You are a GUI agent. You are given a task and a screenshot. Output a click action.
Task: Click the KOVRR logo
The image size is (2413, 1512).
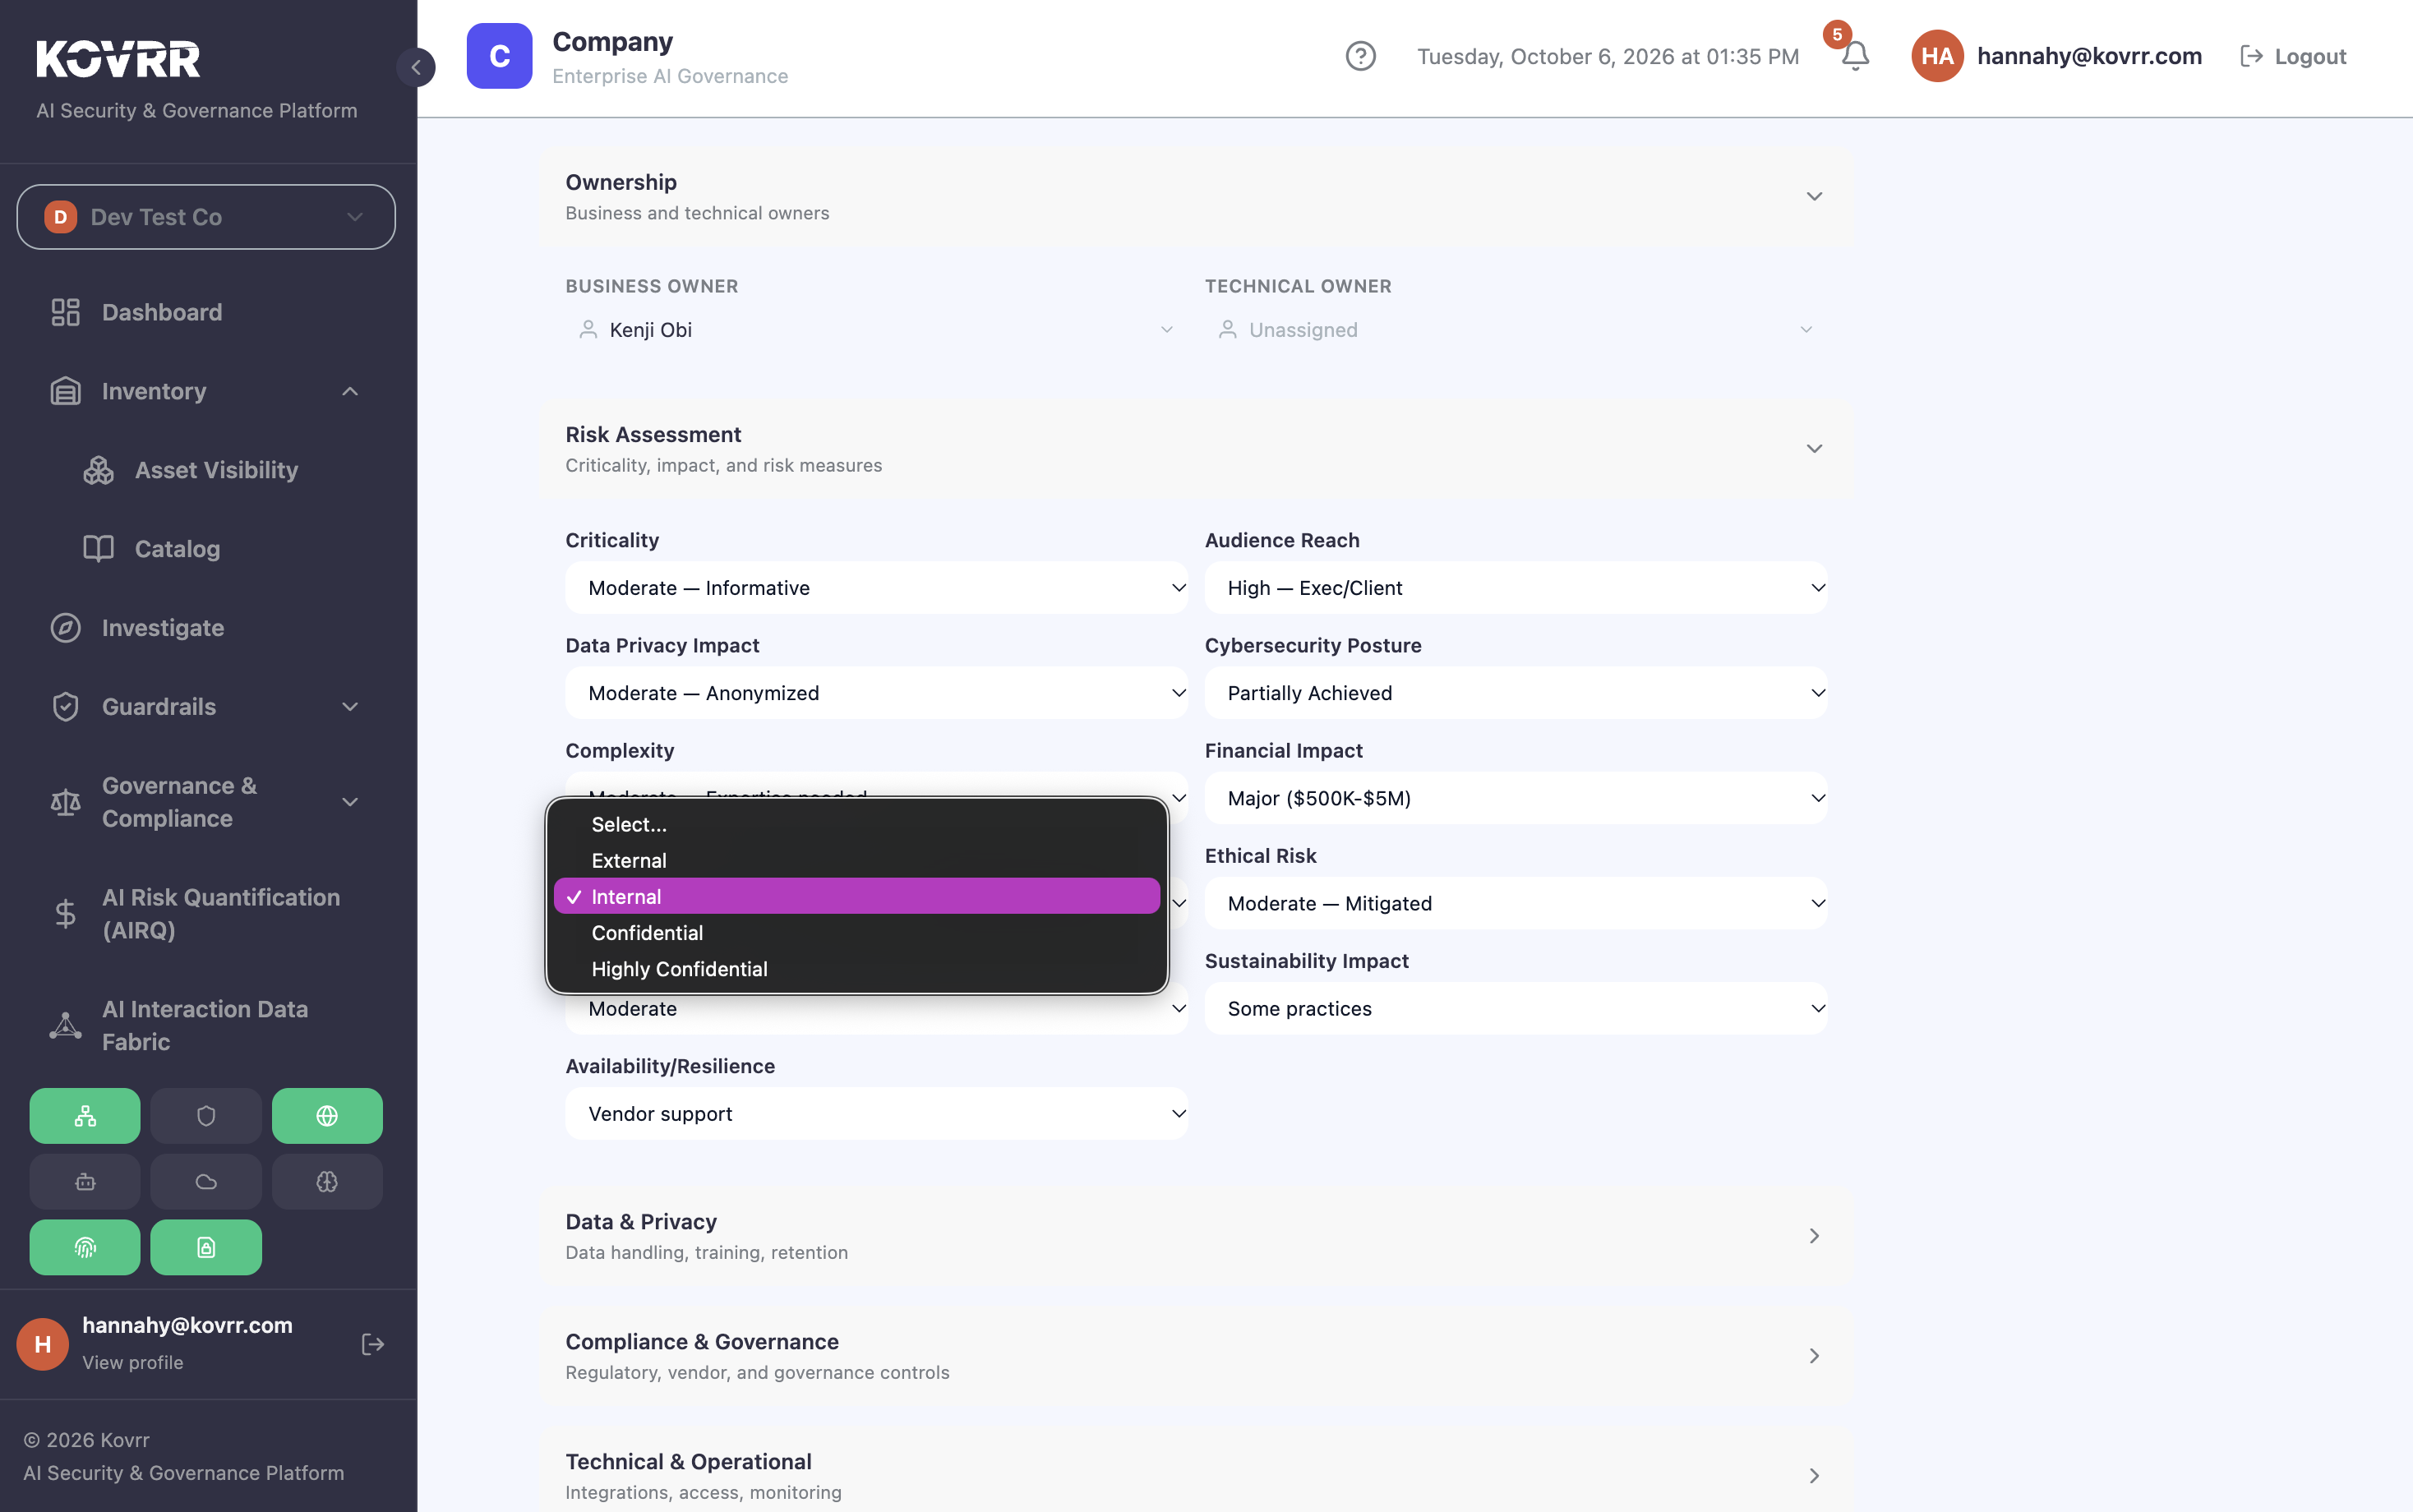pos(118,59)
